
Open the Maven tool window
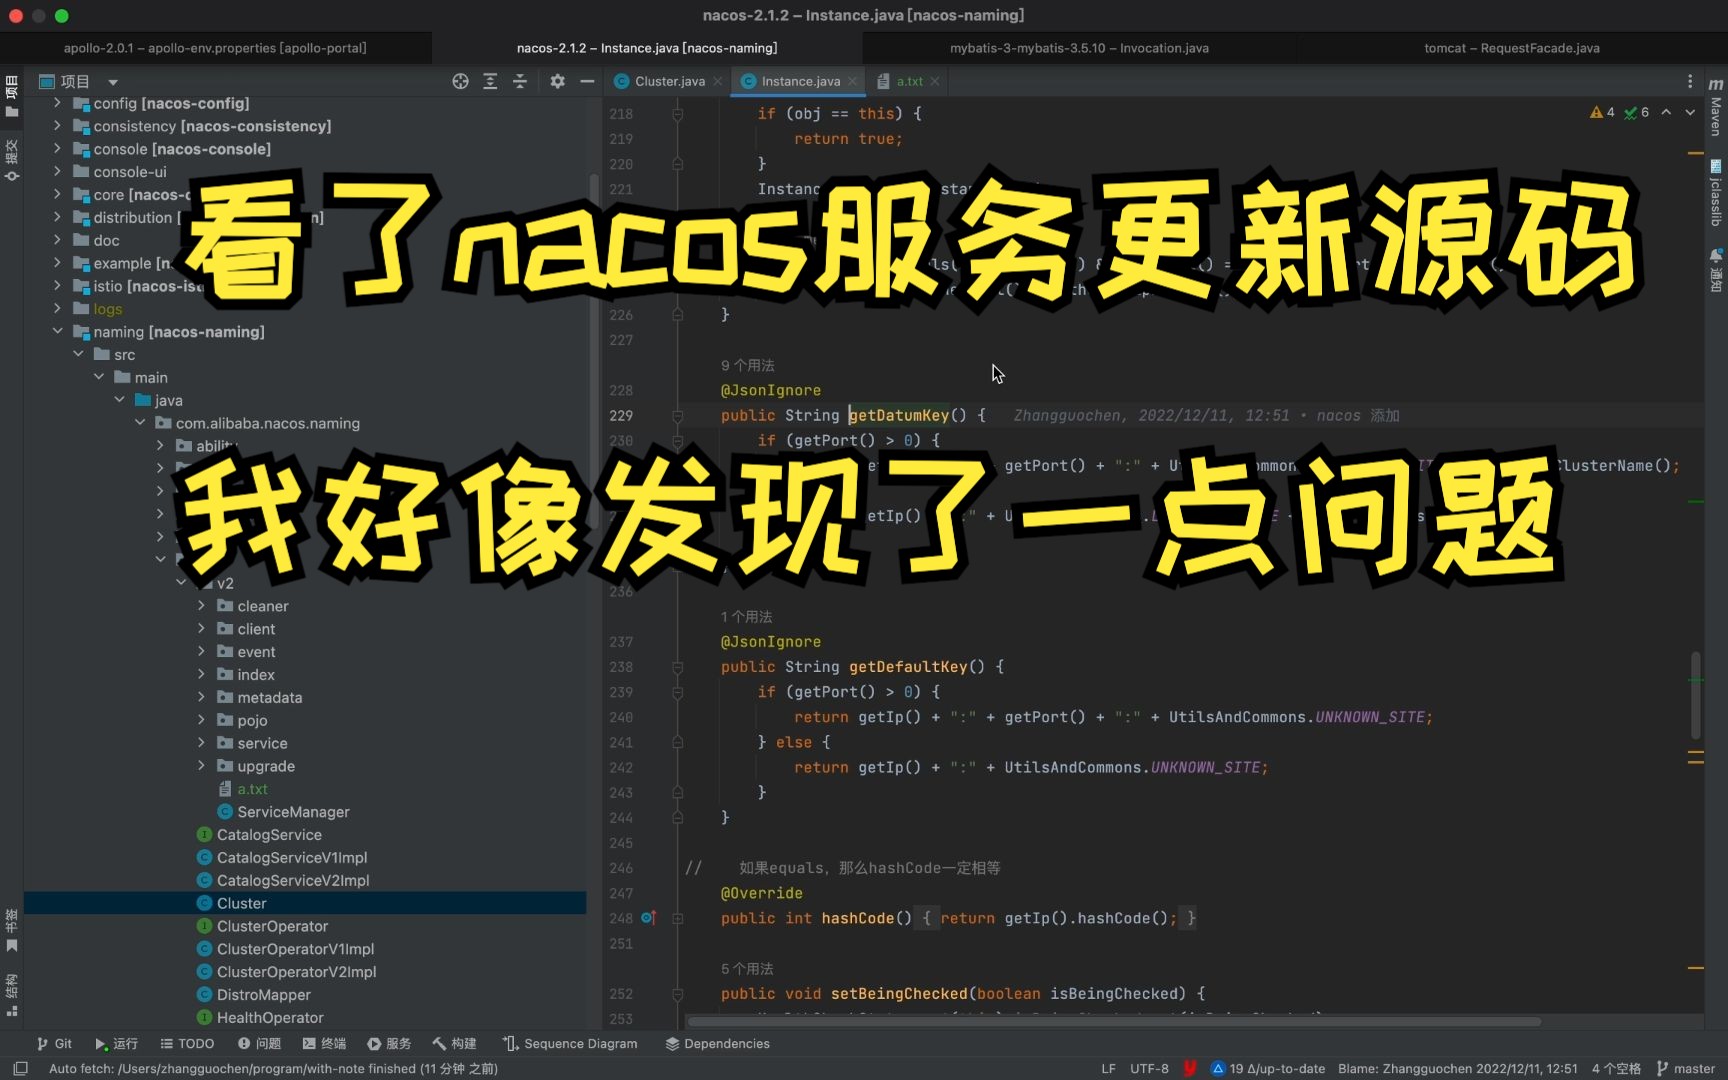1716,107
